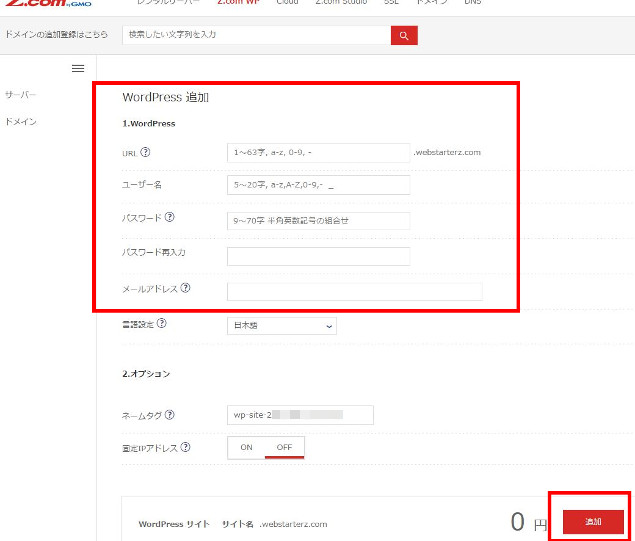
Task: Open help icon next to 固定IPアドレス label
Action: pyautogui.click(x=185, y=447)
